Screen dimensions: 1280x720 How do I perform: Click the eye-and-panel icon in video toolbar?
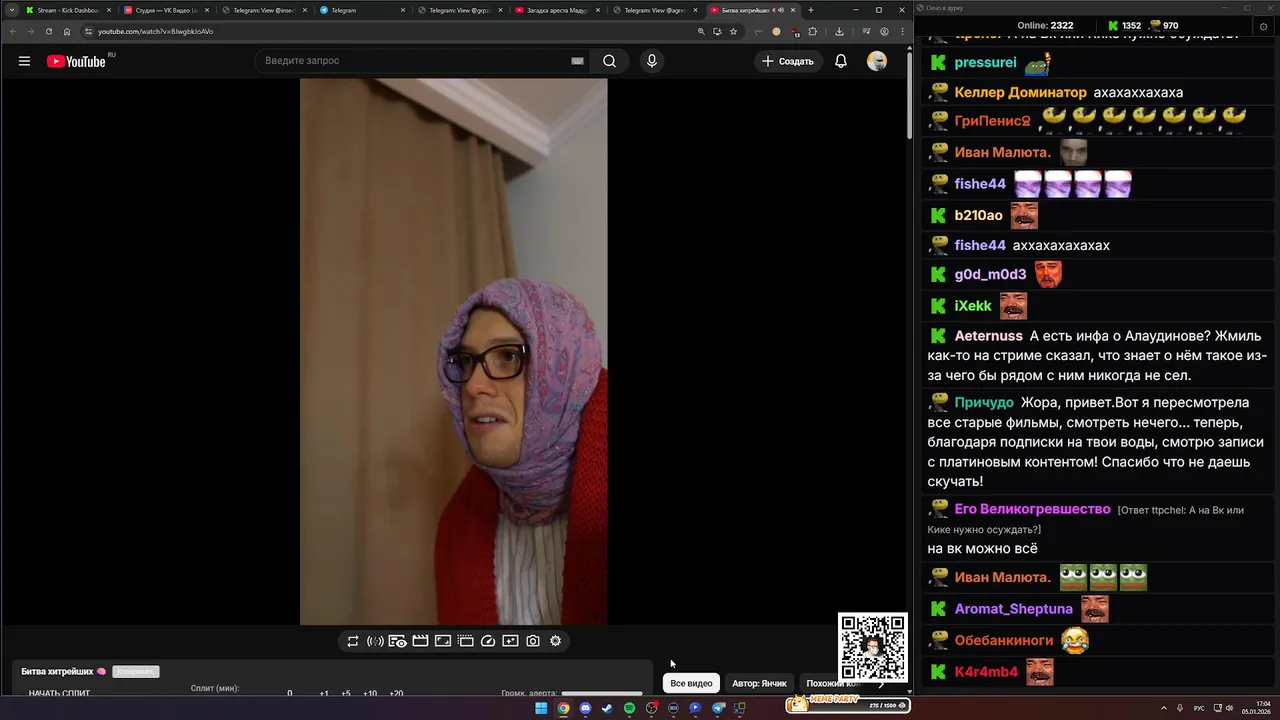[x=398, y=641]
